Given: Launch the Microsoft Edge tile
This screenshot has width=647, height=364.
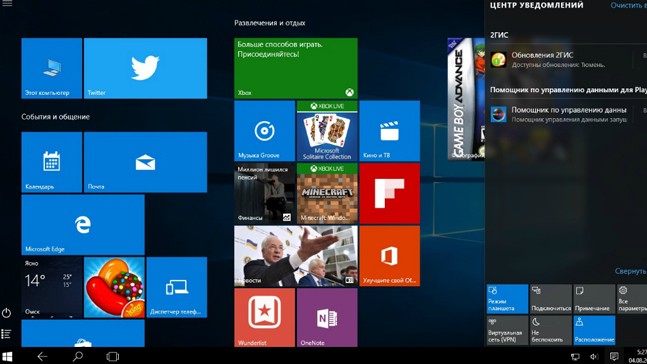Looking at the screenshot, I should (x=83, y=225).
